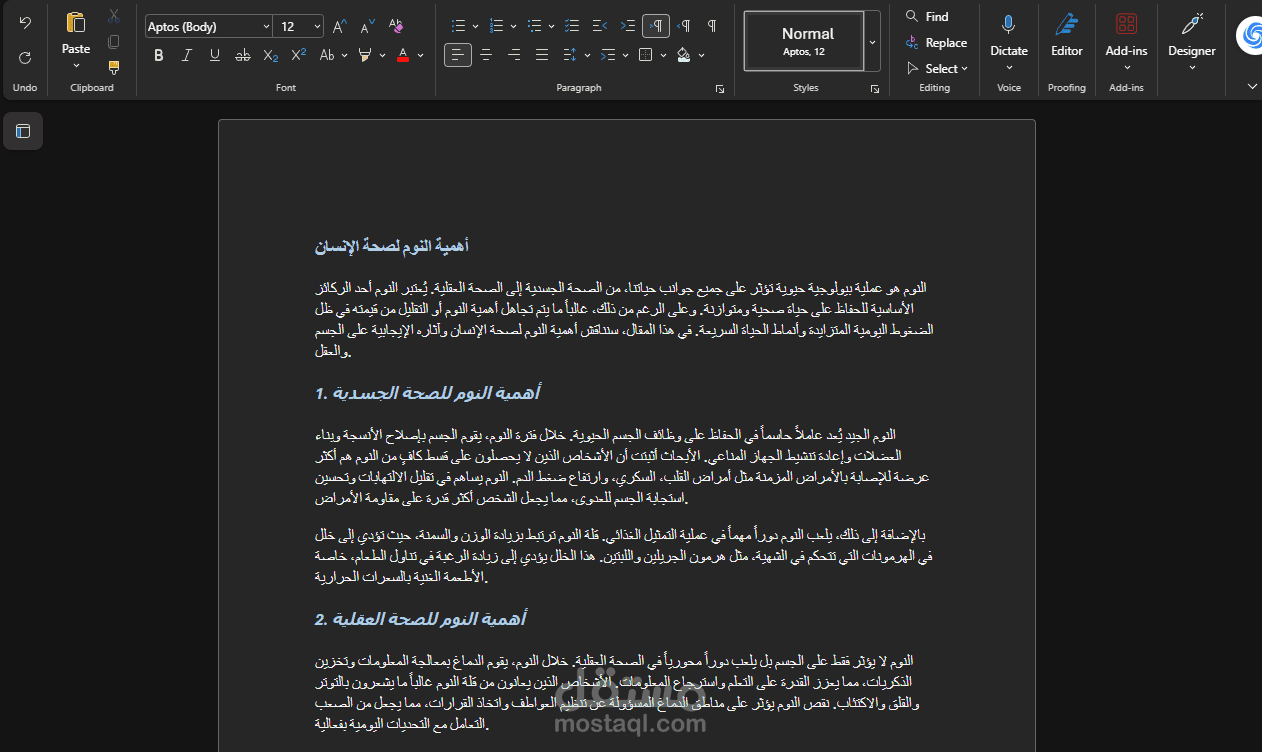
Task: Click the checklist icon
Action: [572, 25]
